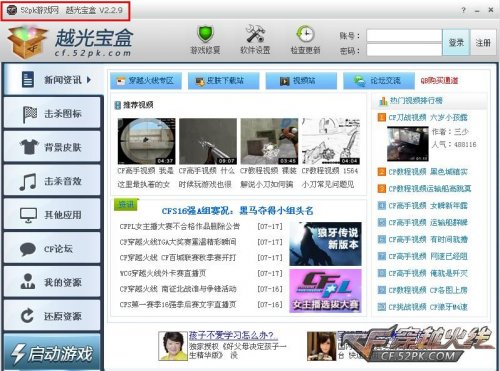Open news CF穿越火线 CF百城联赛秋季赛开打
The image size is (500, 371).
178,258
